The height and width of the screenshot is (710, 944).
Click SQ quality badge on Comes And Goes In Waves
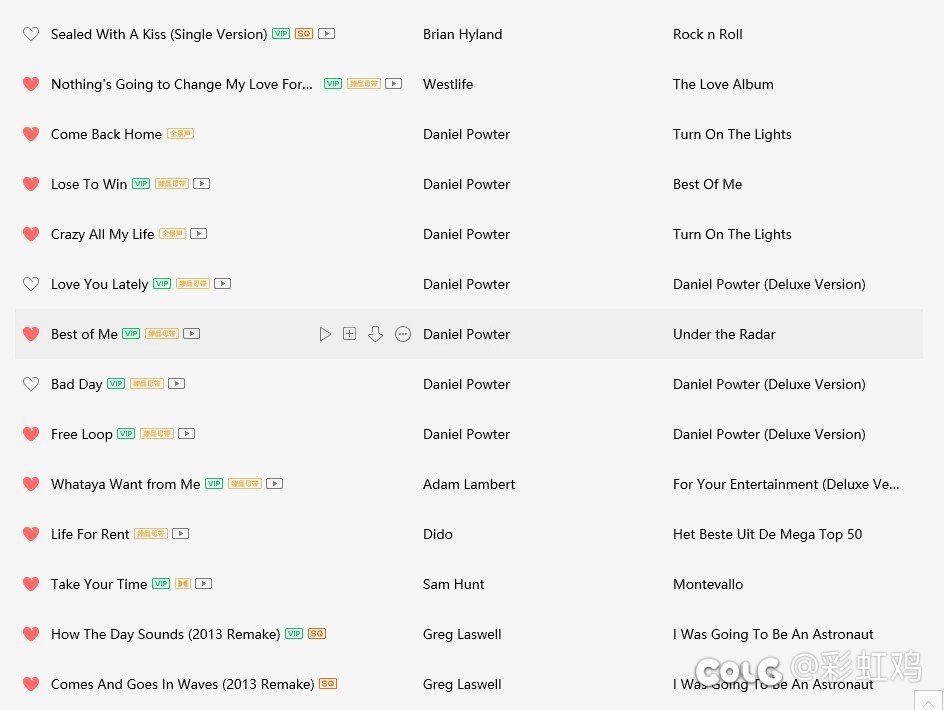pos(328,684)
